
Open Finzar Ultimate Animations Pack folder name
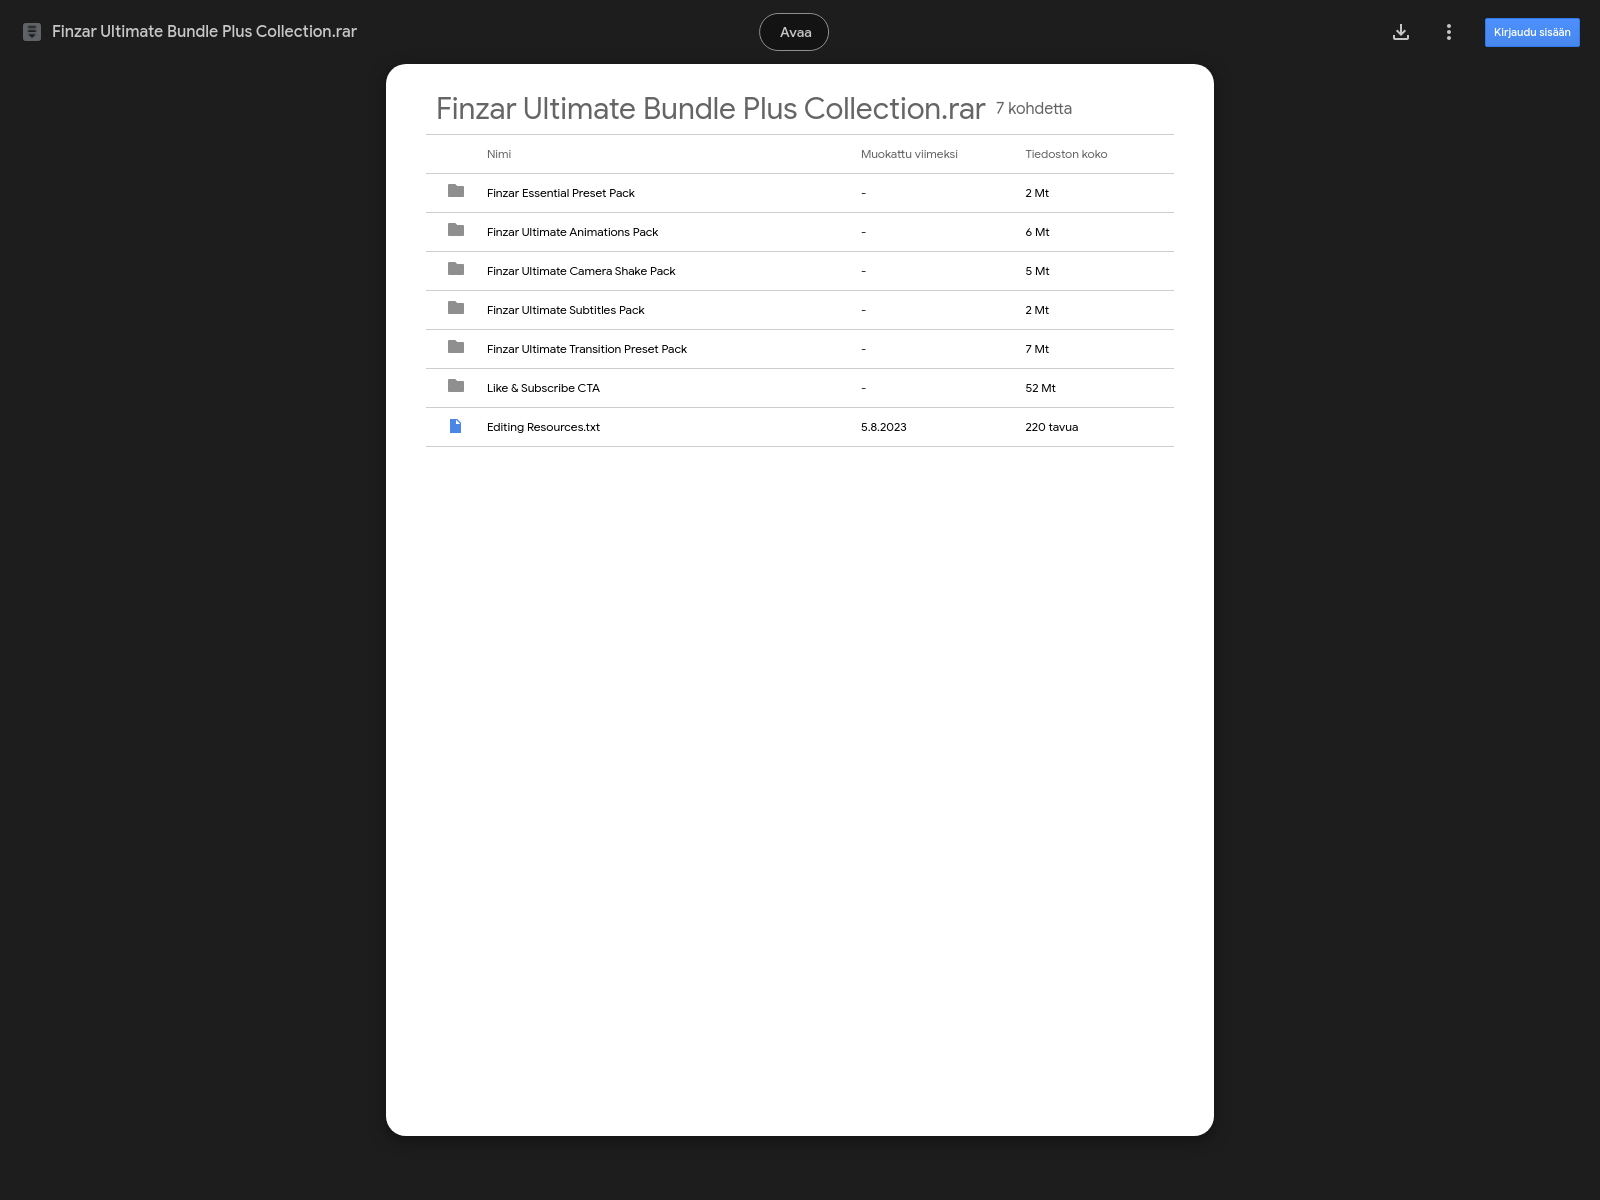(573, 232)
